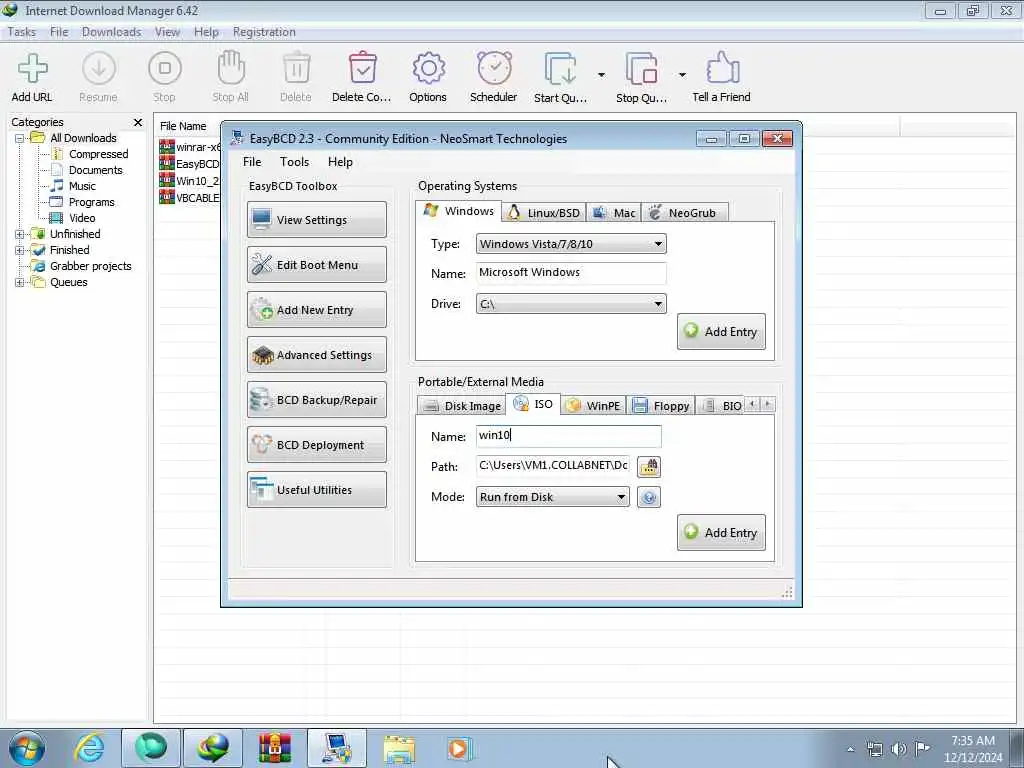This screenshot has height=768, width=1024.
Task: Click Edit Boot Menu button
Action: [x=317, y=265]
